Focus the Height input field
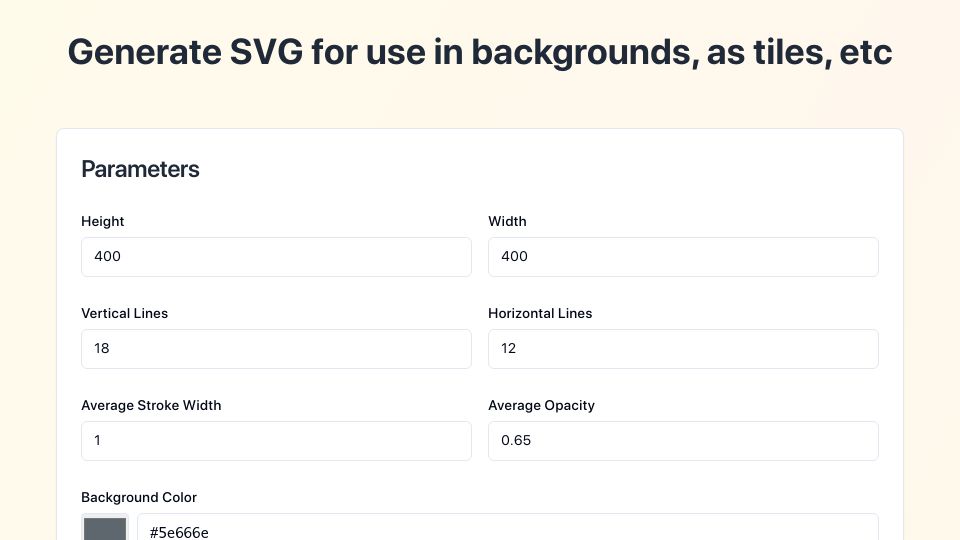 pyautogui.click(x=276, y=257)
